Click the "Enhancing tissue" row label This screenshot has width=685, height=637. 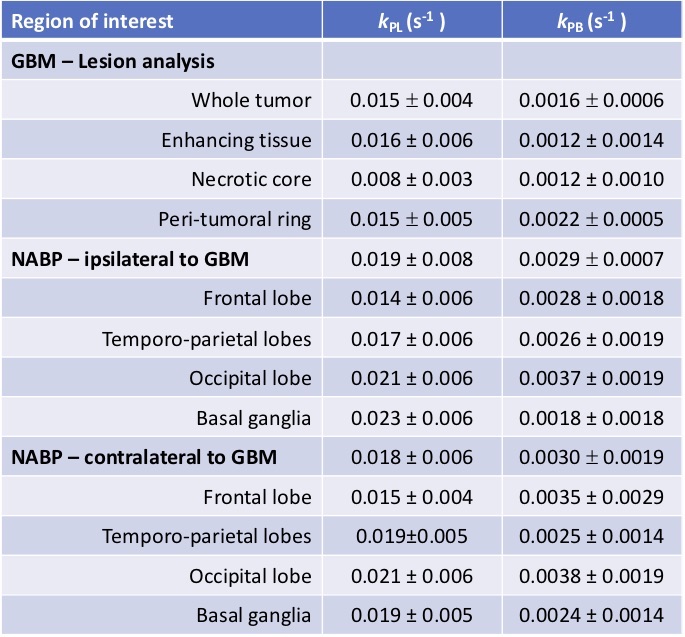(x=236, y=140)
